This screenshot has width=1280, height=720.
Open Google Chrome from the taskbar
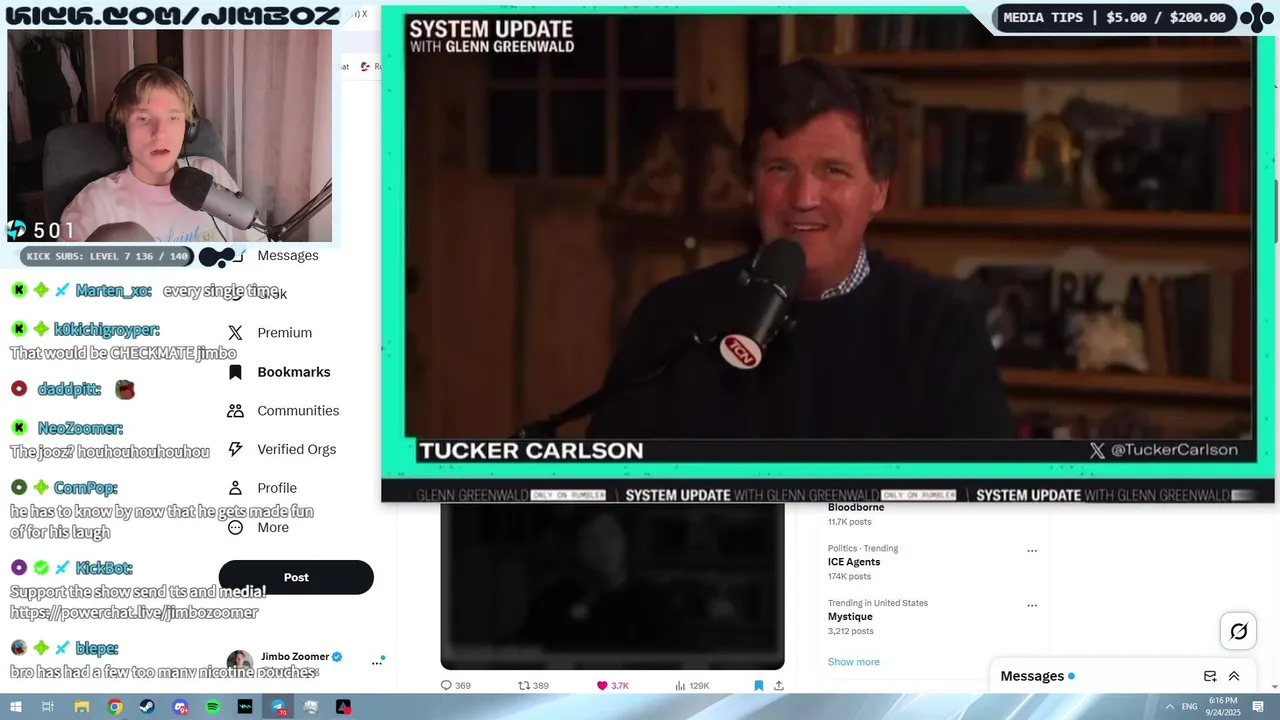(115, 707)
